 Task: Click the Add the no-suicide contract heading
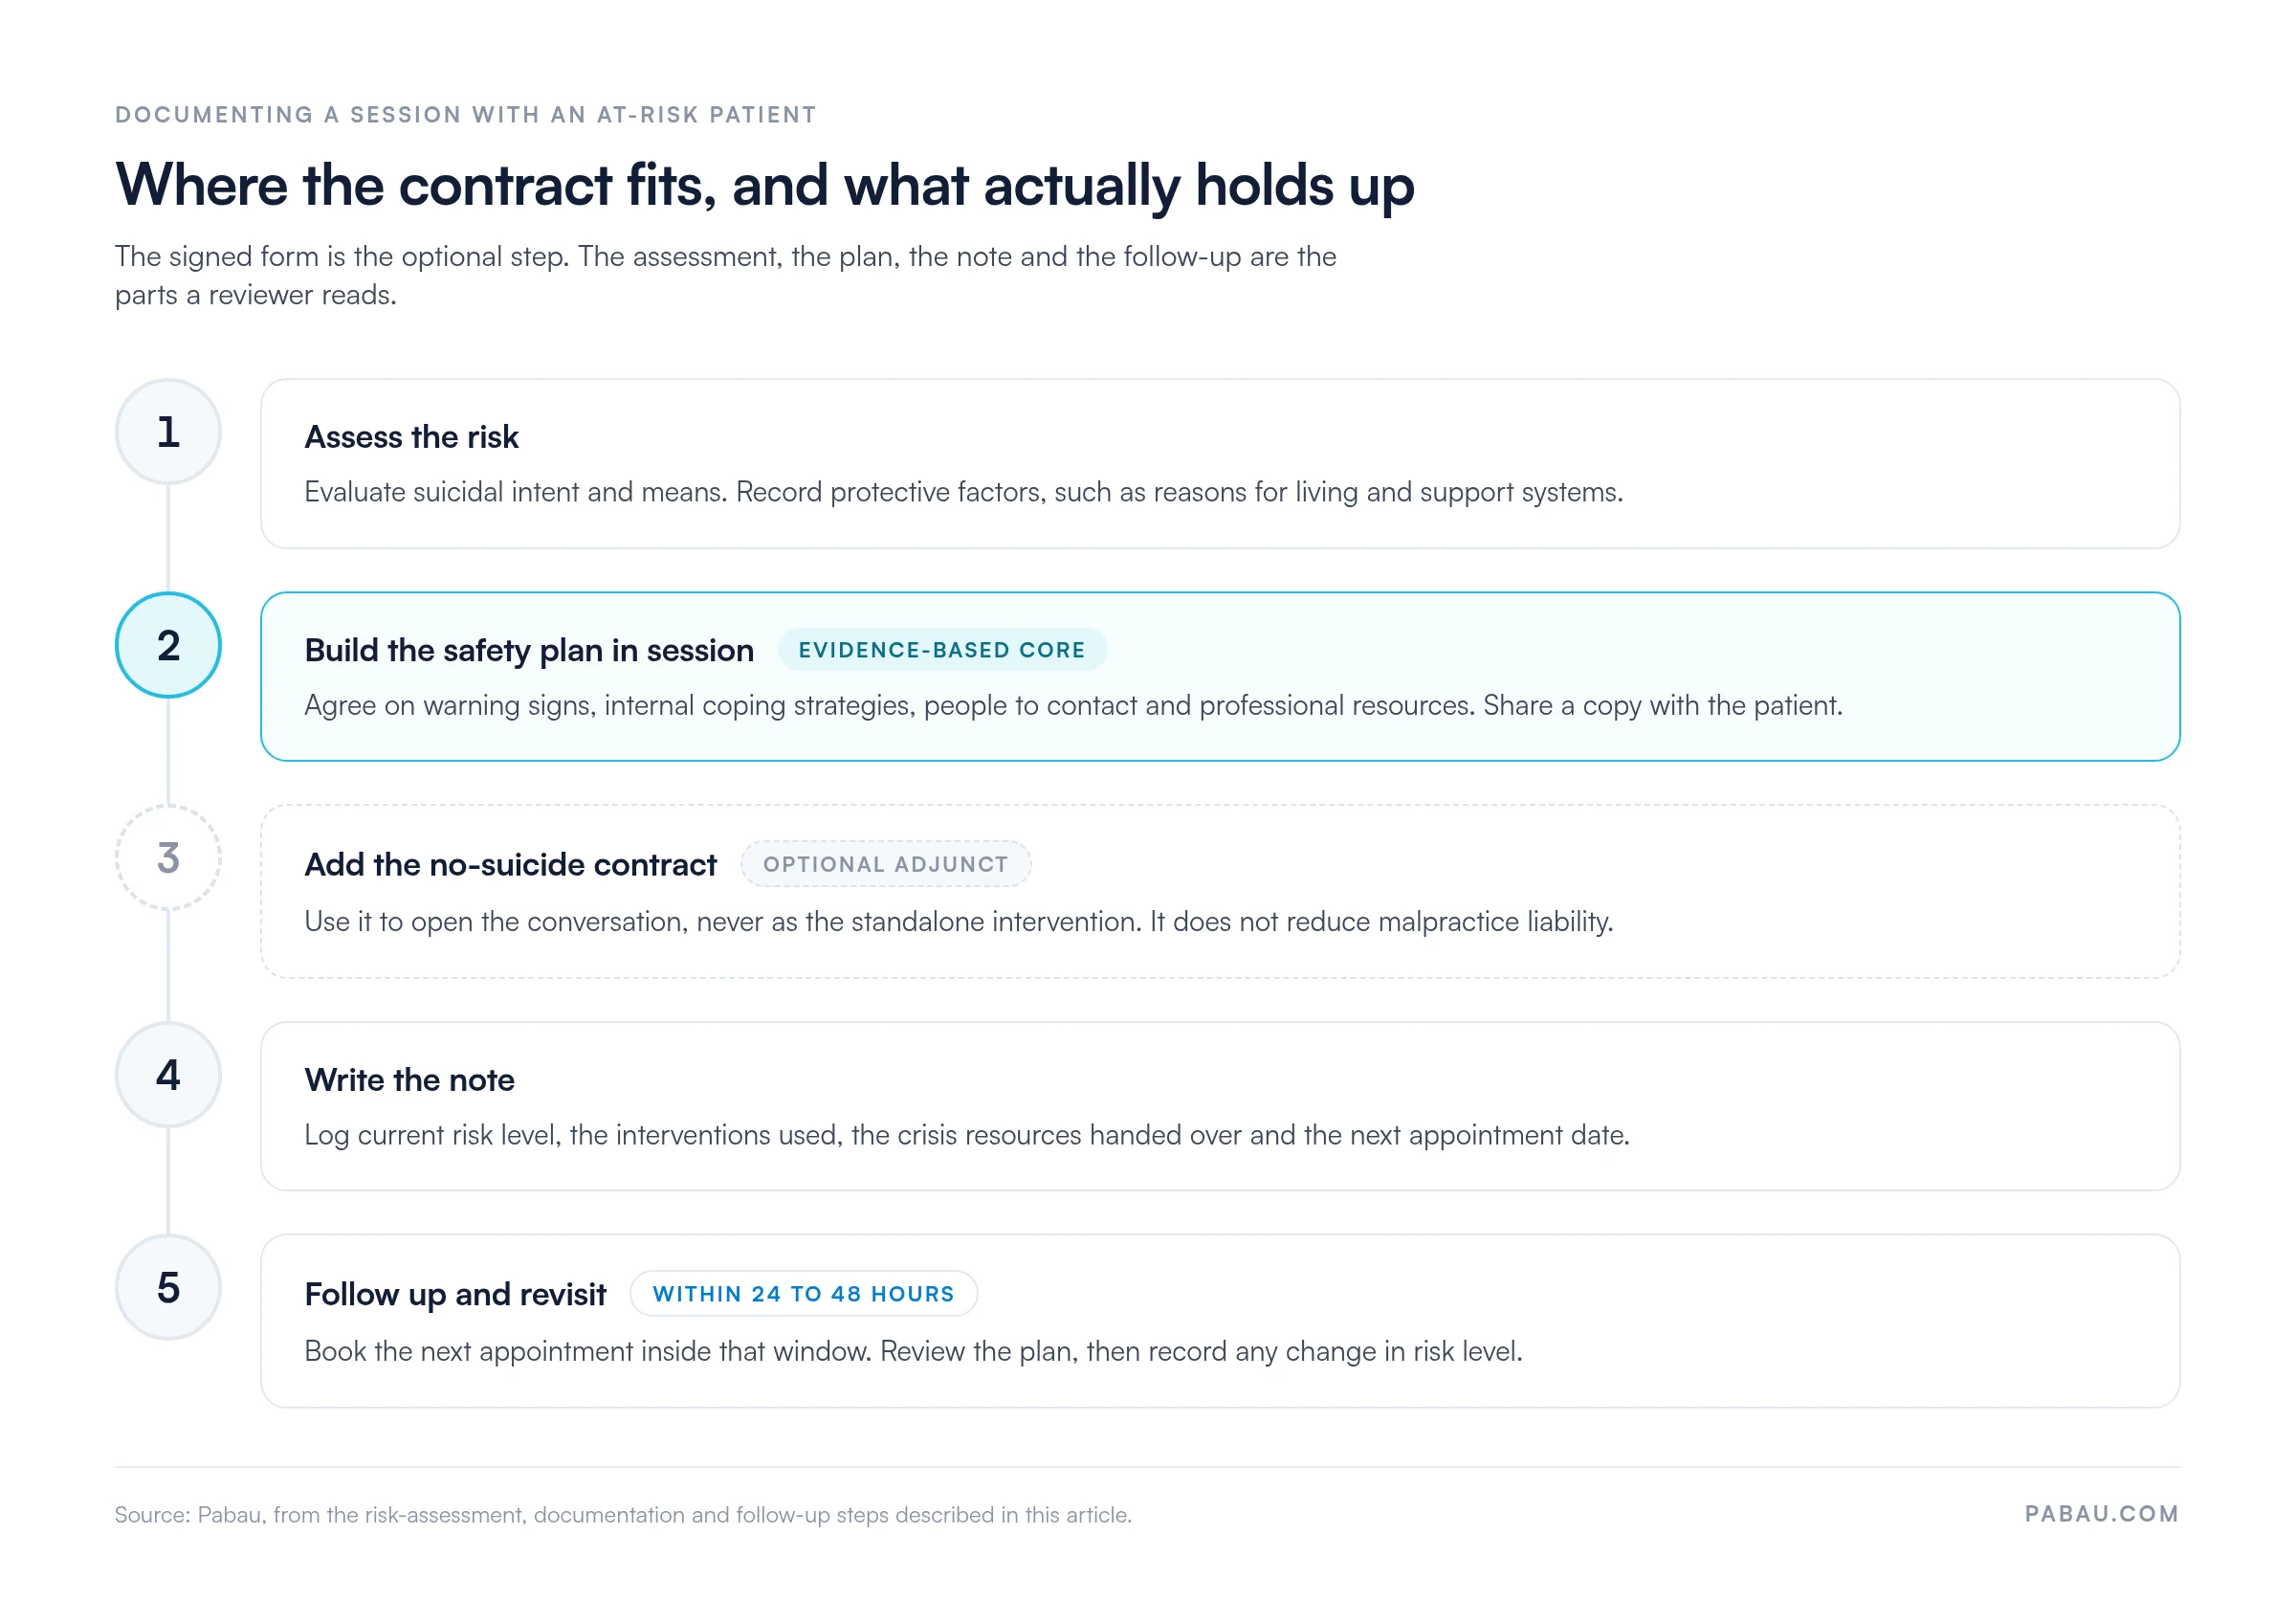coord(511,864)
